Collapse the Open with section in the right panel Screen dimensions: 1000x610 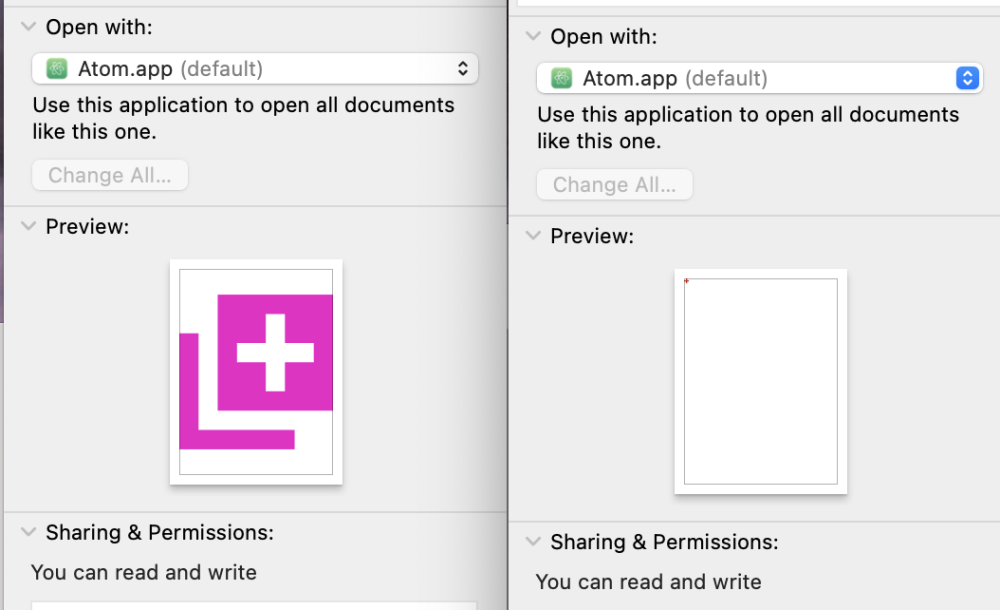coord(533,37)
